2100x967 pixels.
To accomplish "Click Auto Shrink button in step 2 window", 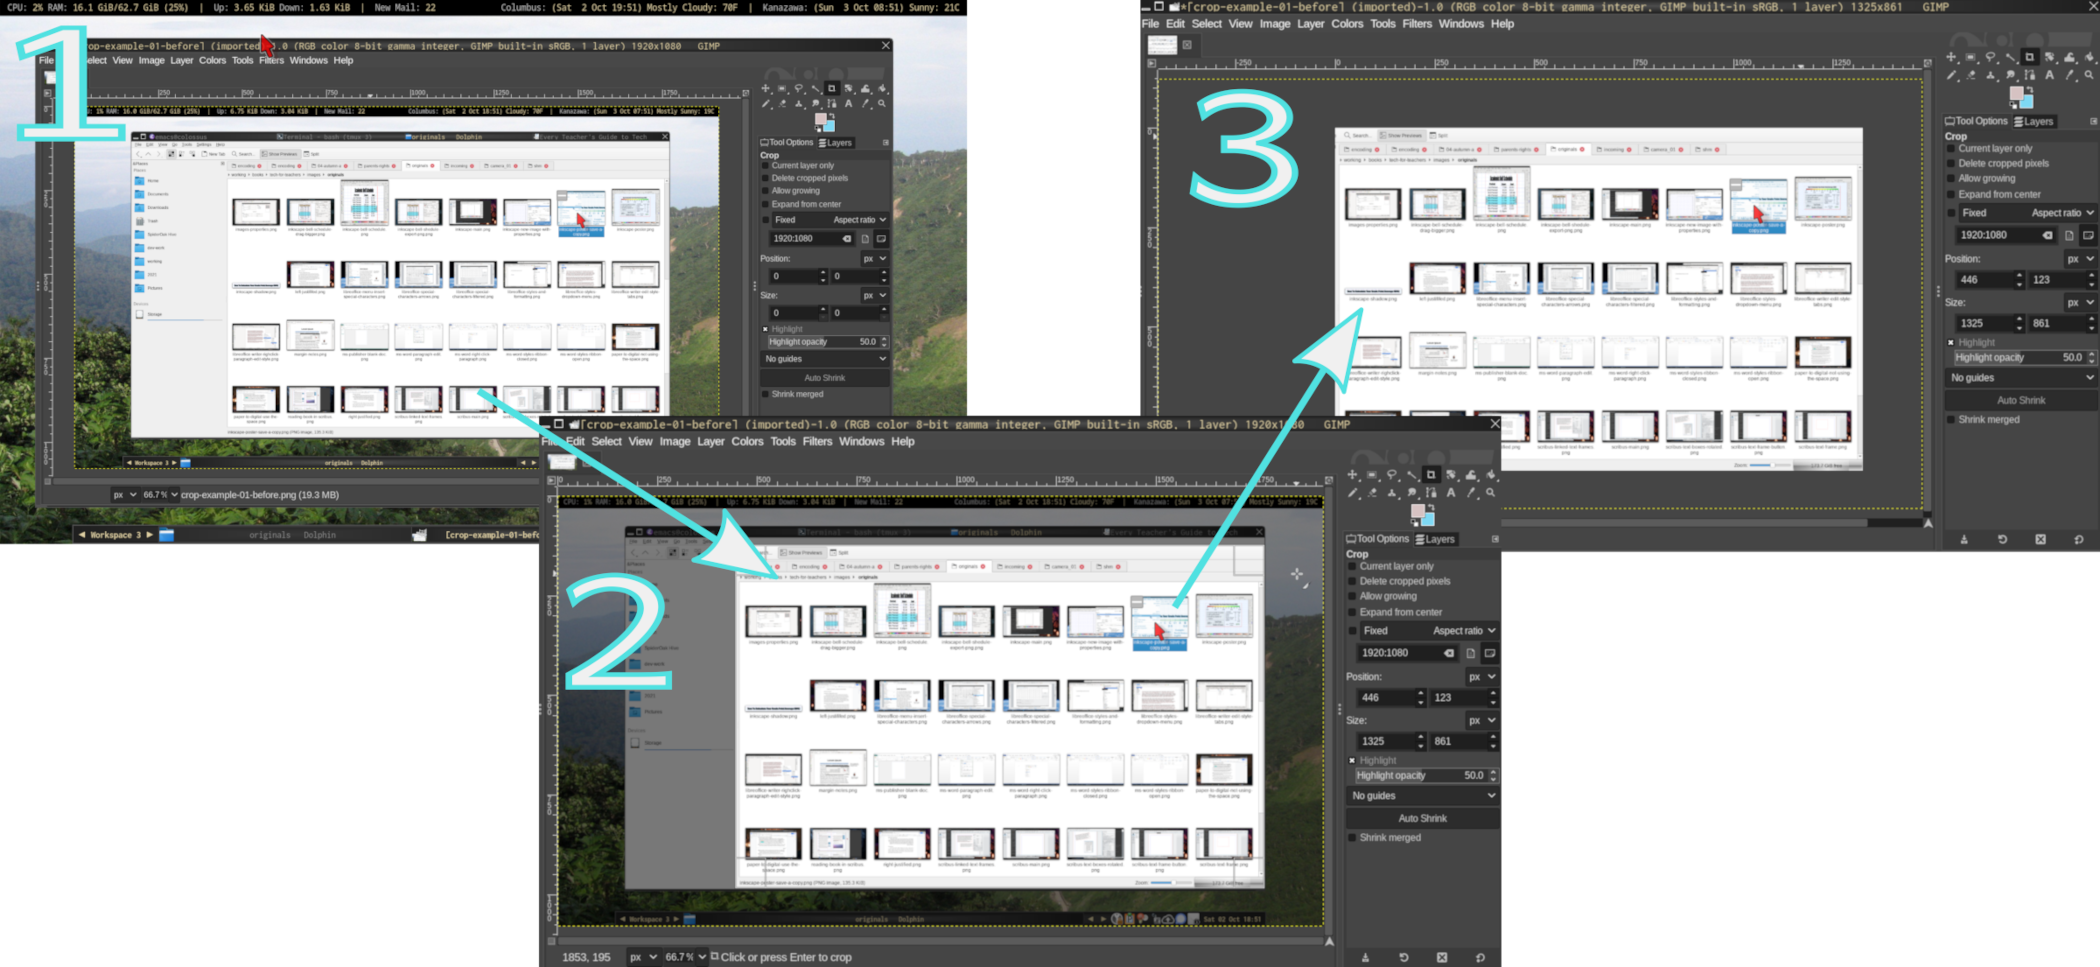I will coord(1422,818).
